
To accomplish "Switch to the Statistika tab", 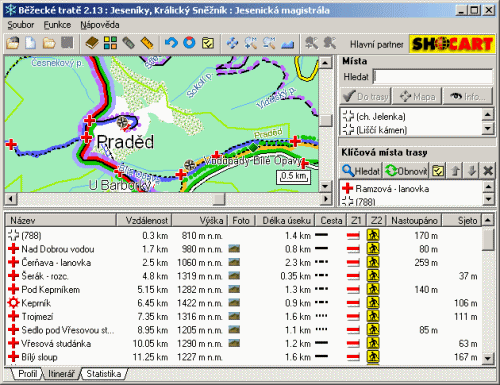I will point(103,374).
